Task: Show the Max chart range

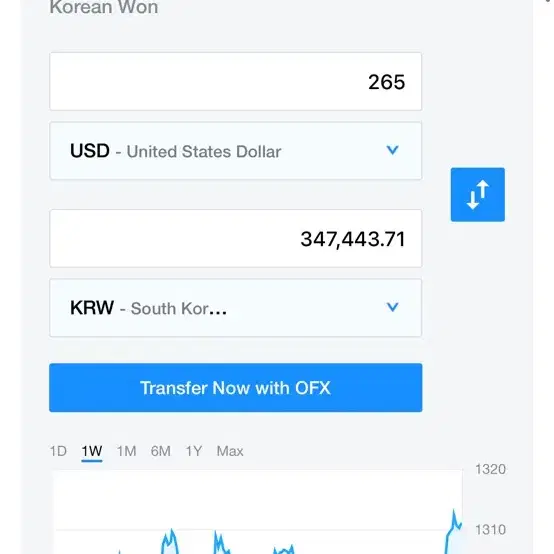Action: (x=230, y=451)
